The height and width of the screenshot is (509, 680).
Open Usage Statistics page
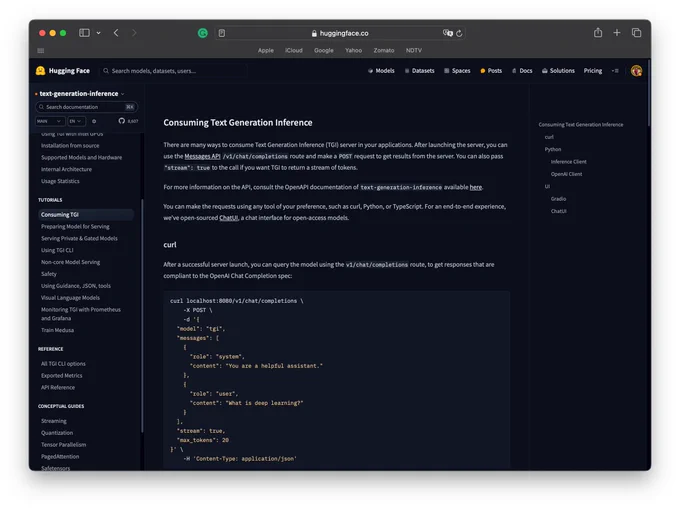click(x=60, y=181)
